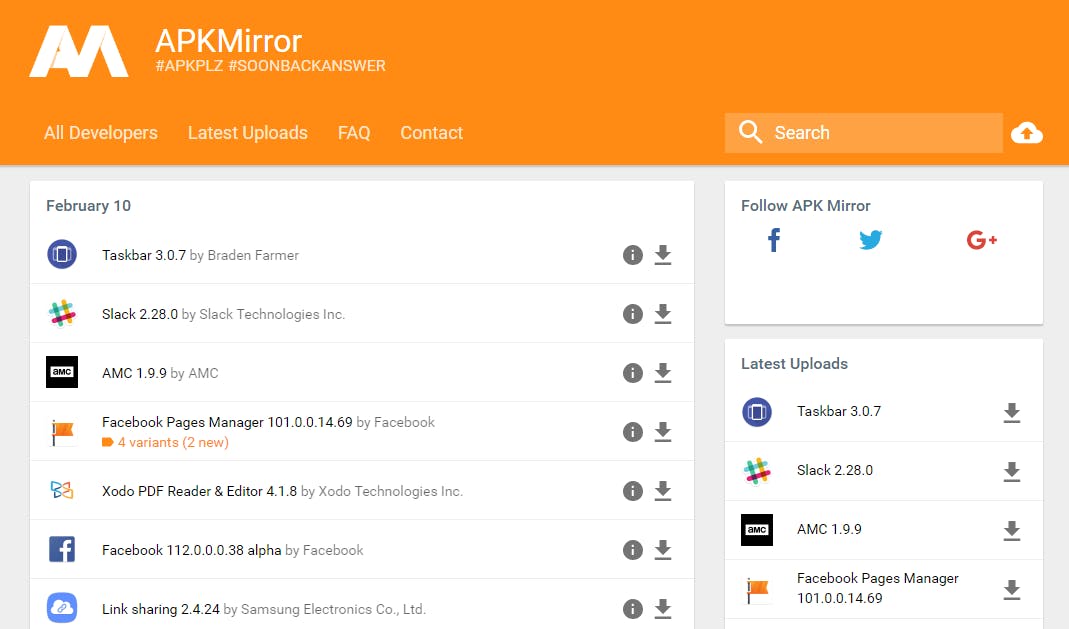Open Facebook Pages Manager 101.0.0.14.69 link
This screenshot has width=1069, height=629.
[x=227, y=422]
